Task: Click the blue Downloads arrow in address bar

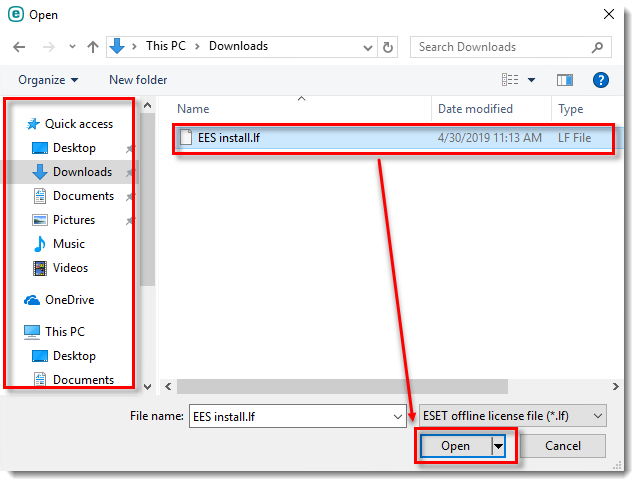Action: pyautogui.click(x=117, y=46)
